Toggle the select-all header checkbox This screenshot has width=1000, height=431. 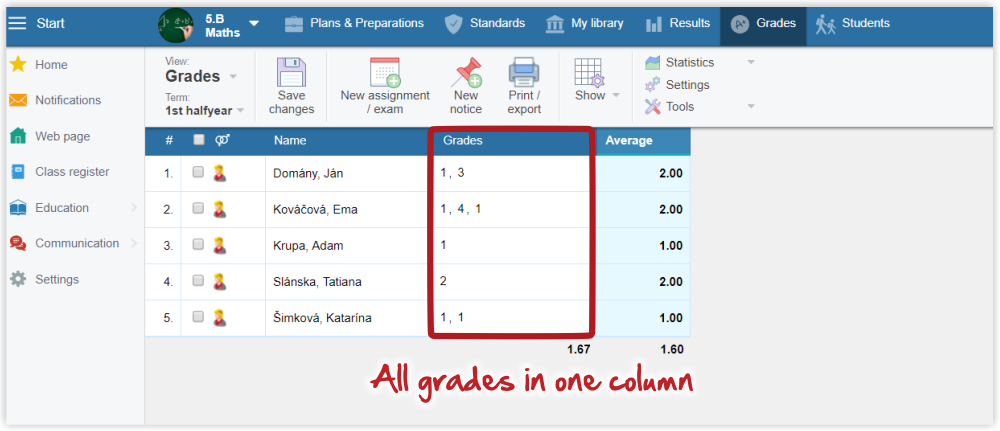[199, 140]
